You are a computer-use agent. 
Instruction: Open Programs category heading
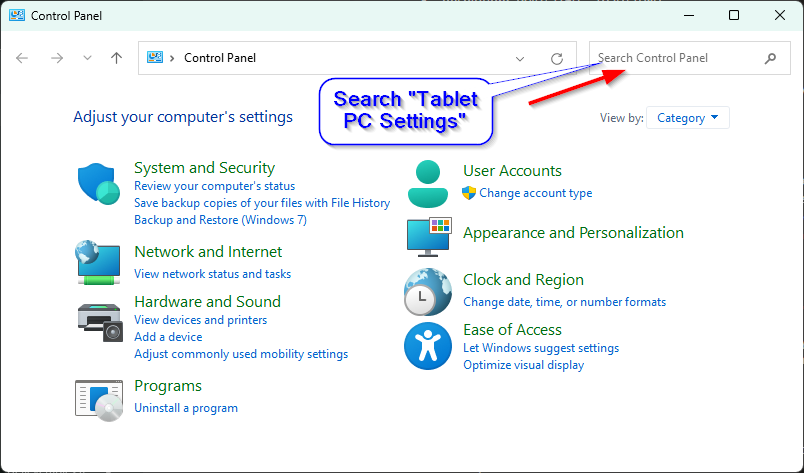click(168, 386)
